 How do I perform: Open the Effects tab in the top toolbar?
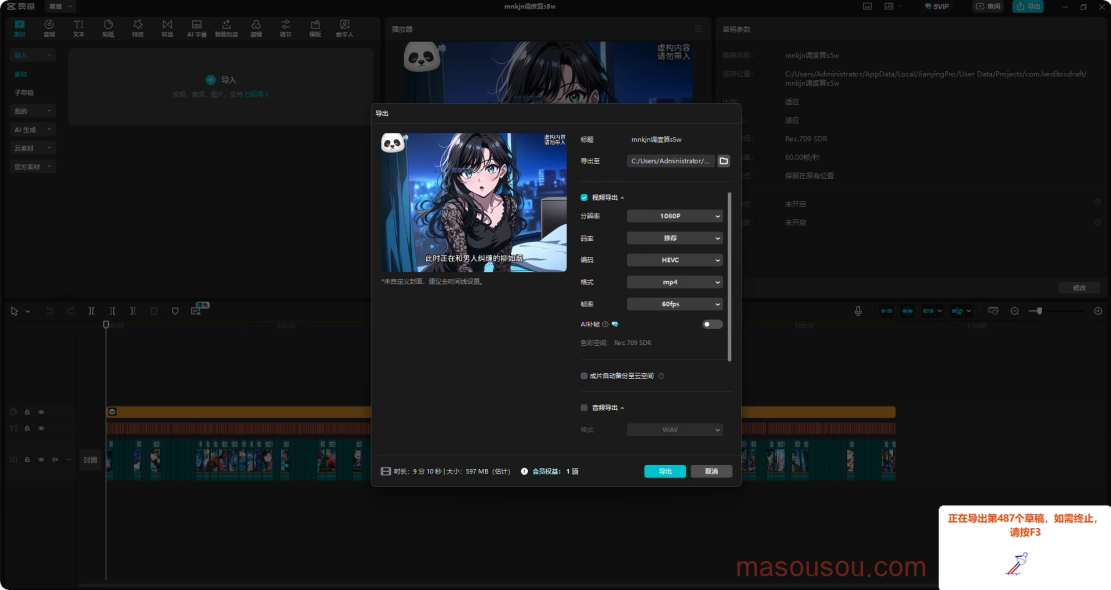[138, 28]
